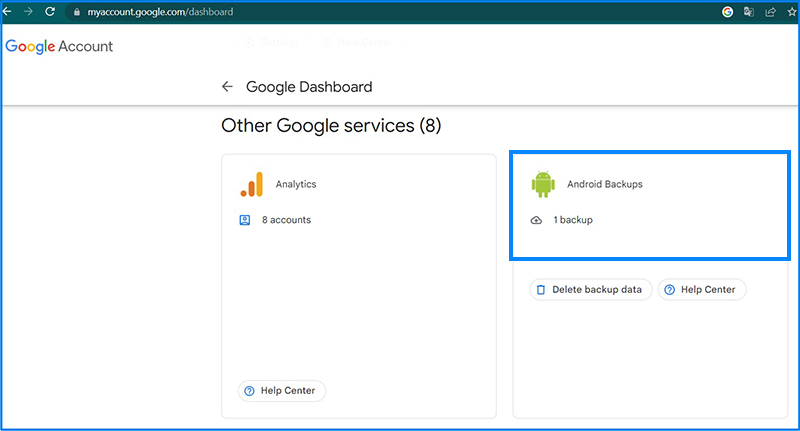Click the question mark icon beside Delete backup data
800x431 pixels.
point(670,290)
